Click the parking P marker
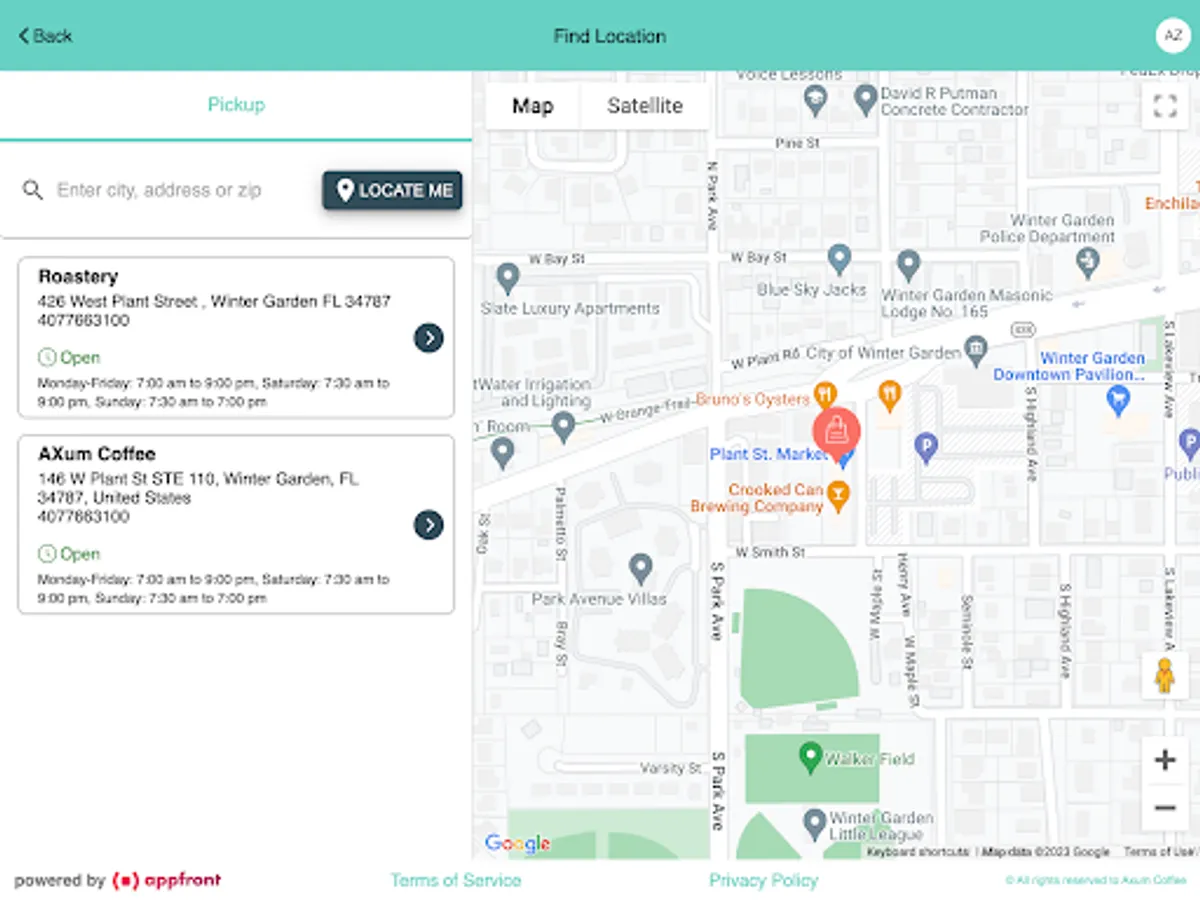 pyautogui.click(x=926, y=449)
